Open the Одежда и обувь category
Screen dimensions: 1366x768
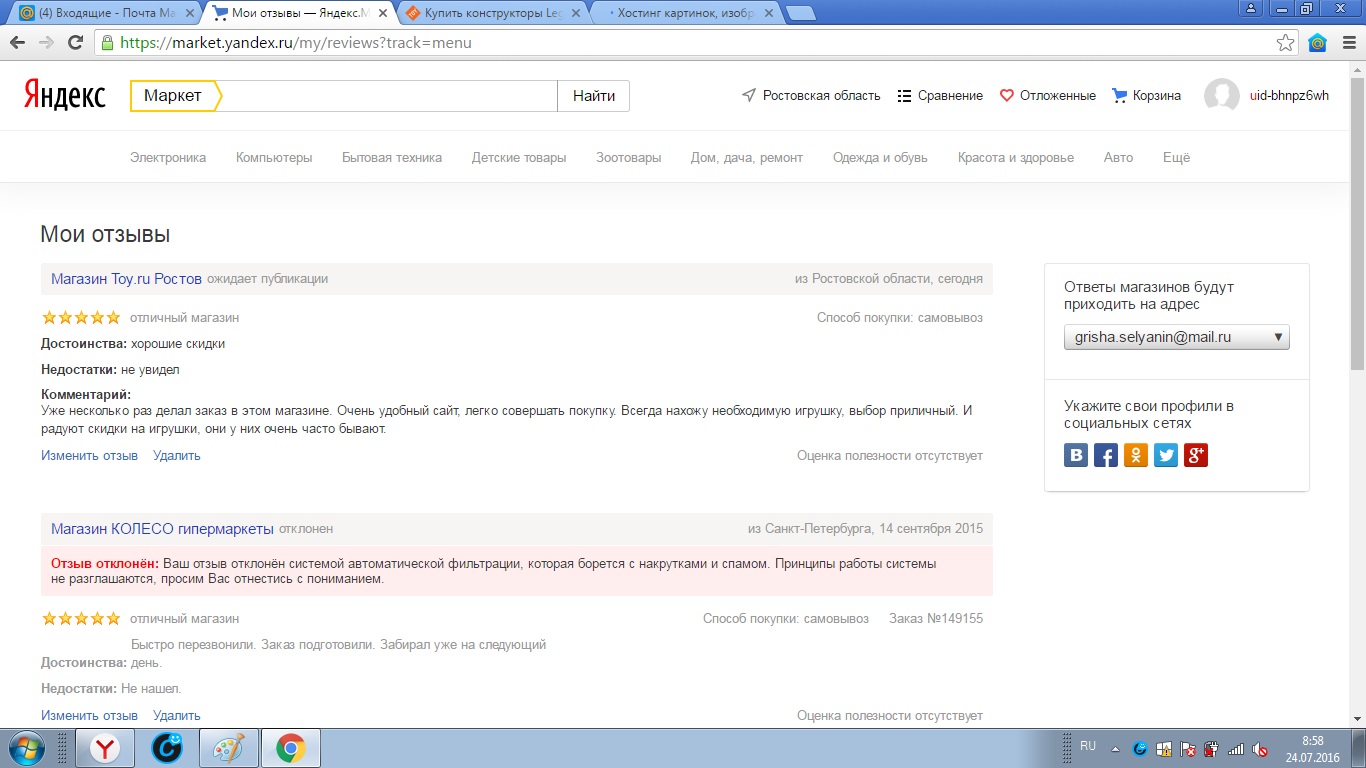pyautogui.click(x=880, y=157)
